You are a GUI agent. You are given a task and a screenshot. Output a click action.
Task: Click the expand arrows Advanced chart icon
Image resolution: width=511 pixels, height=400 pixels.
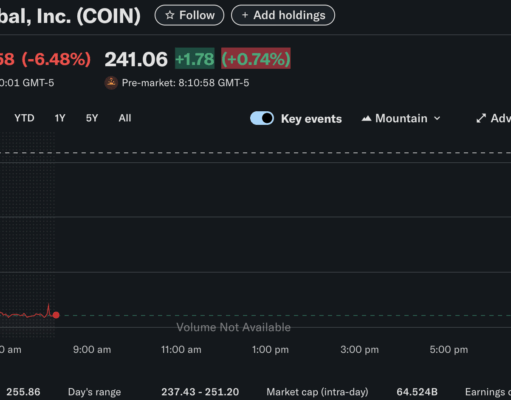coord(481,118)
